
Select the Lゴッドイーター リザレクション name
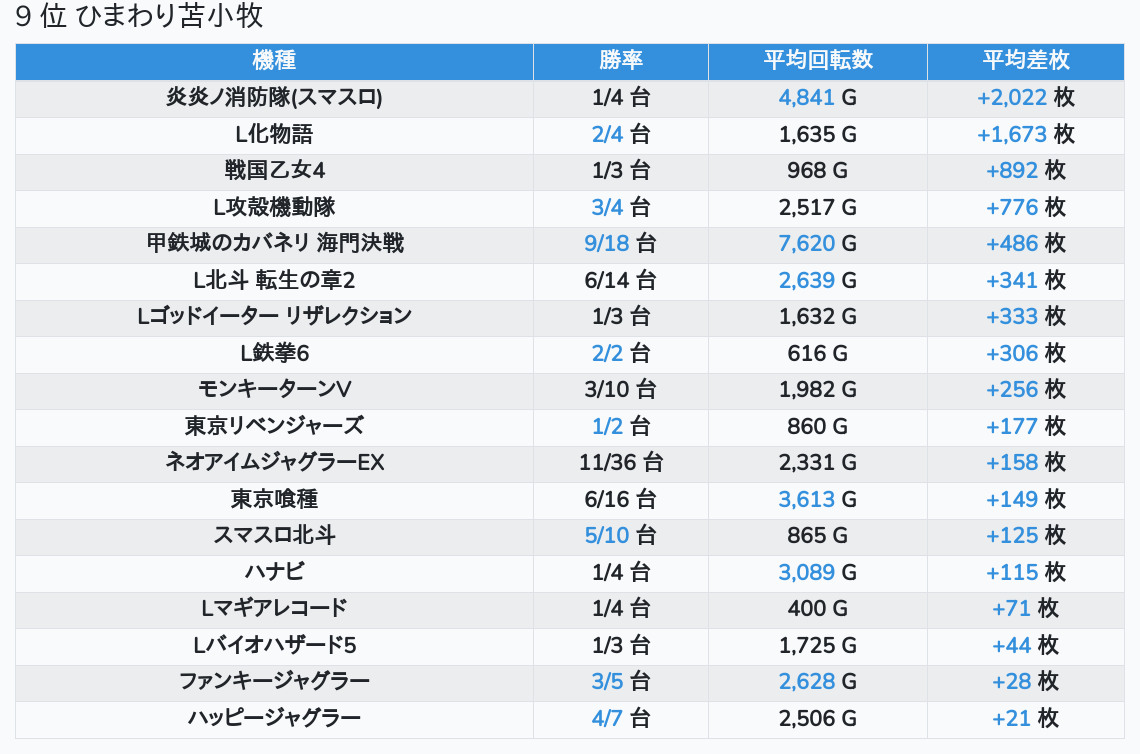274,316
